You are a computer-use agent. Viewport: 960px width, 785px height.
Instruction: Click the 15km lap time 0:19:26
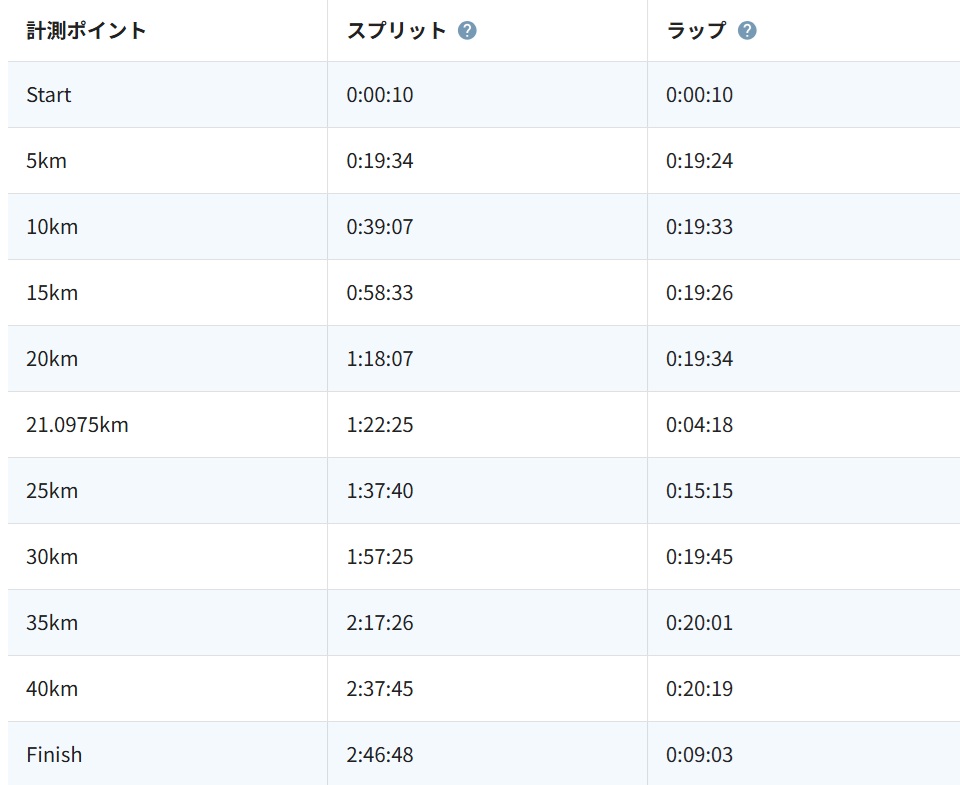click(x=700, y=293)
